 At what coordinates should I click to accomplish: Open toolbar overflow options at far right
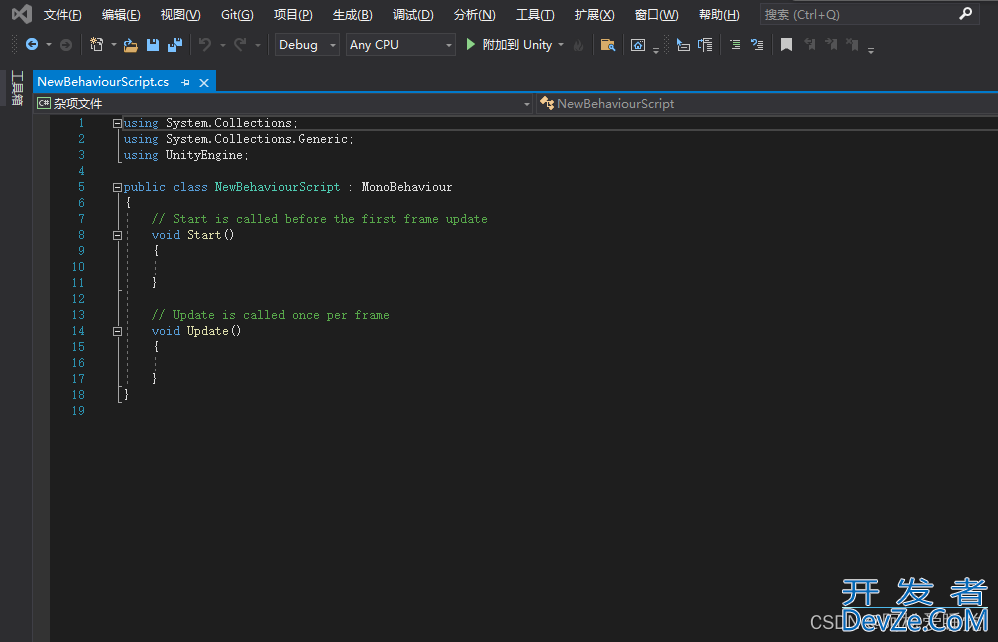coord(871,50)
